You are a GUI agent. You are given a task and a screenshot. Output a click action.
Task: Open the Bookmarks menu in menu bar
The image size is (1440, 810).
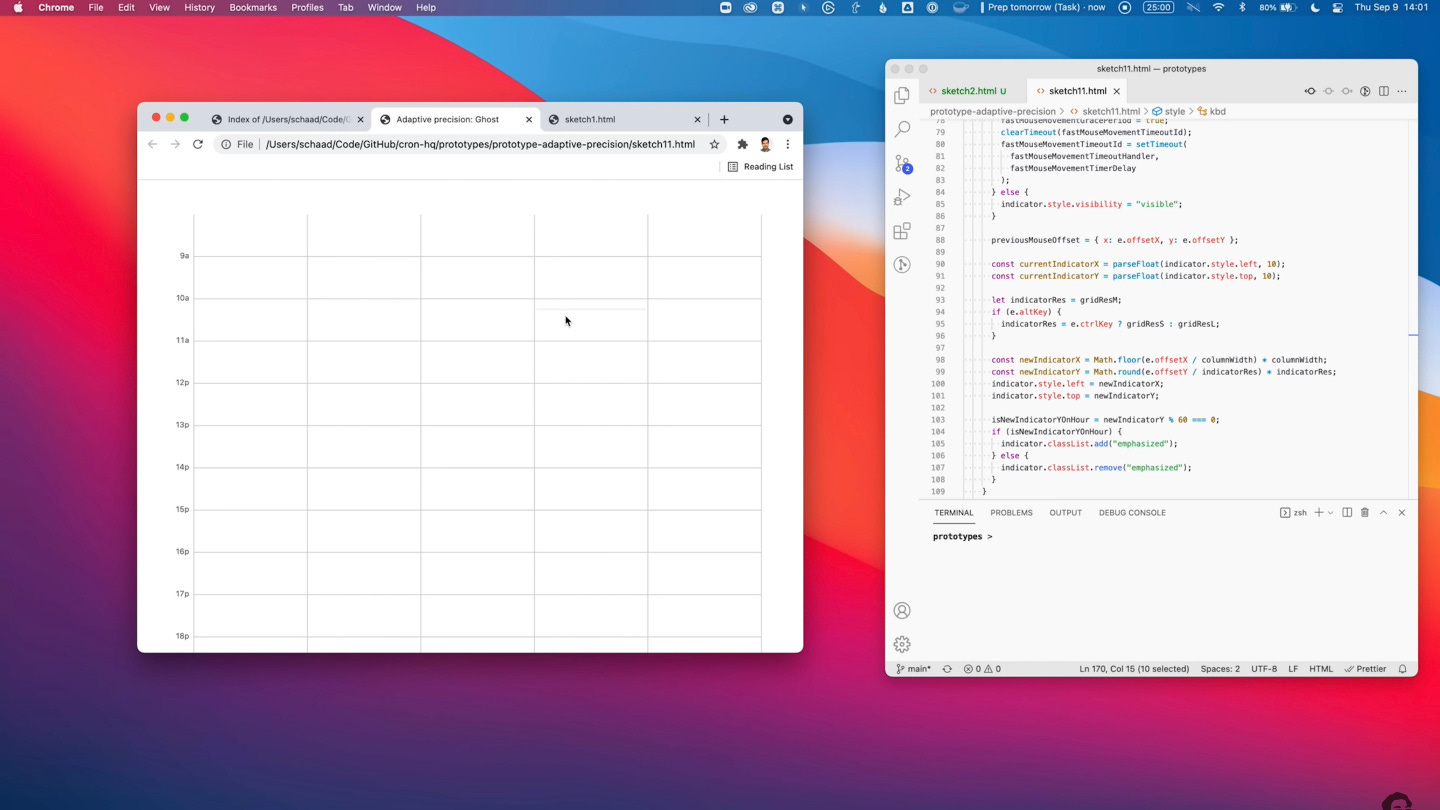point(253,7)
